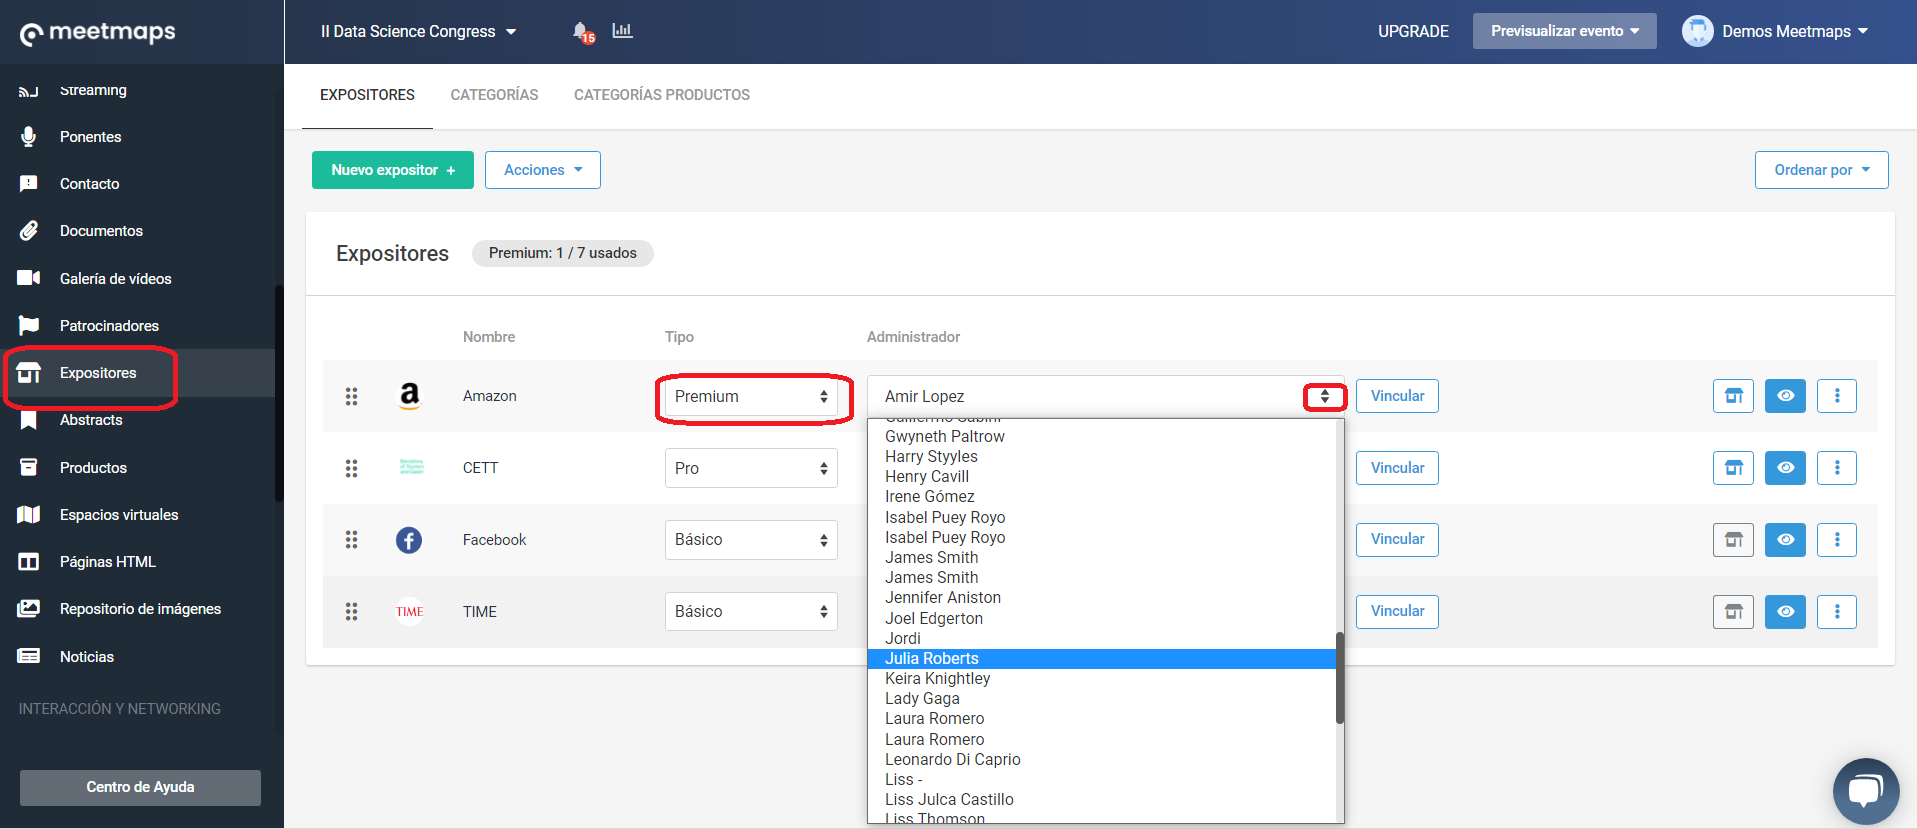Viewport: 1917px width, 829px height.
Task: Open the Acciones dropdown
Action: click(542, 170)
